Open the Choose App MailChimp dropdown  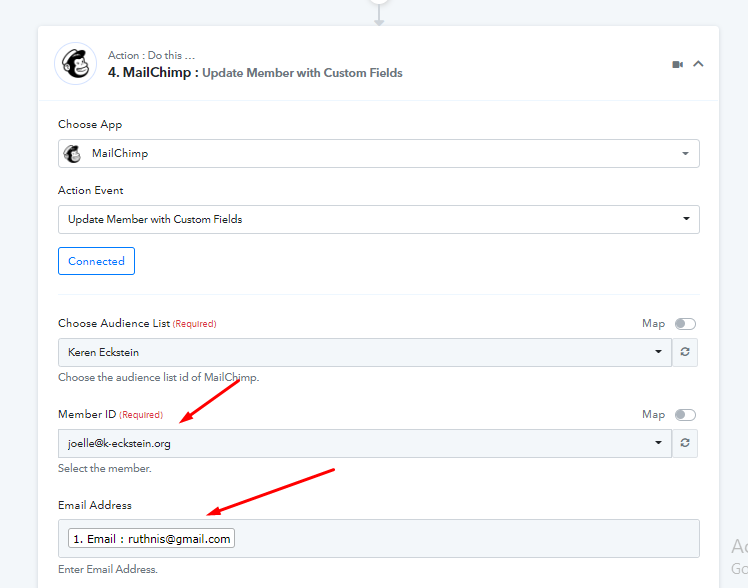click(x=379, y=154)
